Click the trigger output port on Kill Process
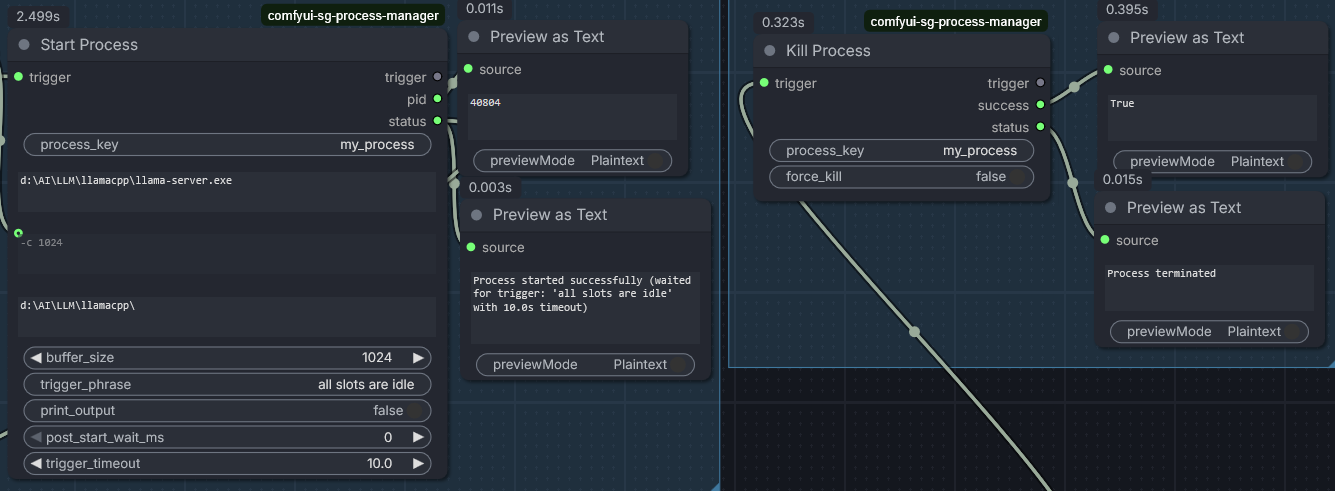The height and width of the screenshot is (491, 1335). pyautogui.click(x=1040, y=83)
